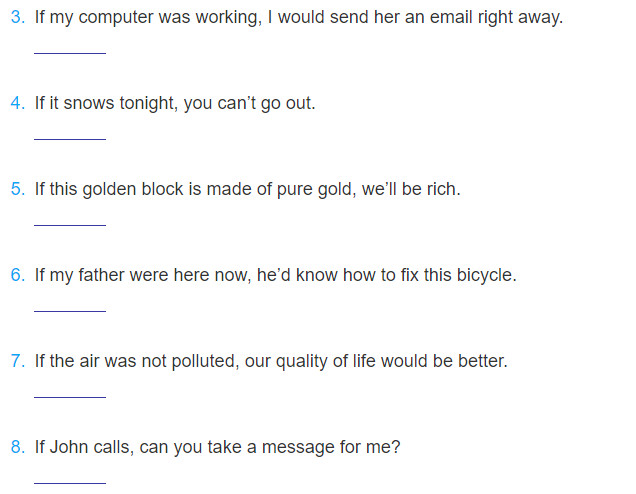Click the sentence about John calling
The image size is (636, 494).
217,448
